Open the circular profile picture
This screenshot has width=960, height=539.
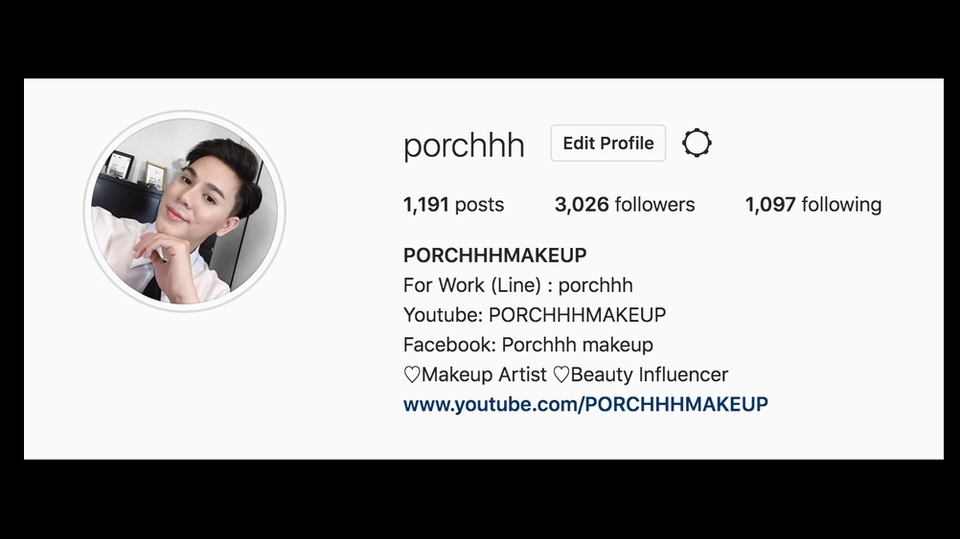click(x=184, y=211)
